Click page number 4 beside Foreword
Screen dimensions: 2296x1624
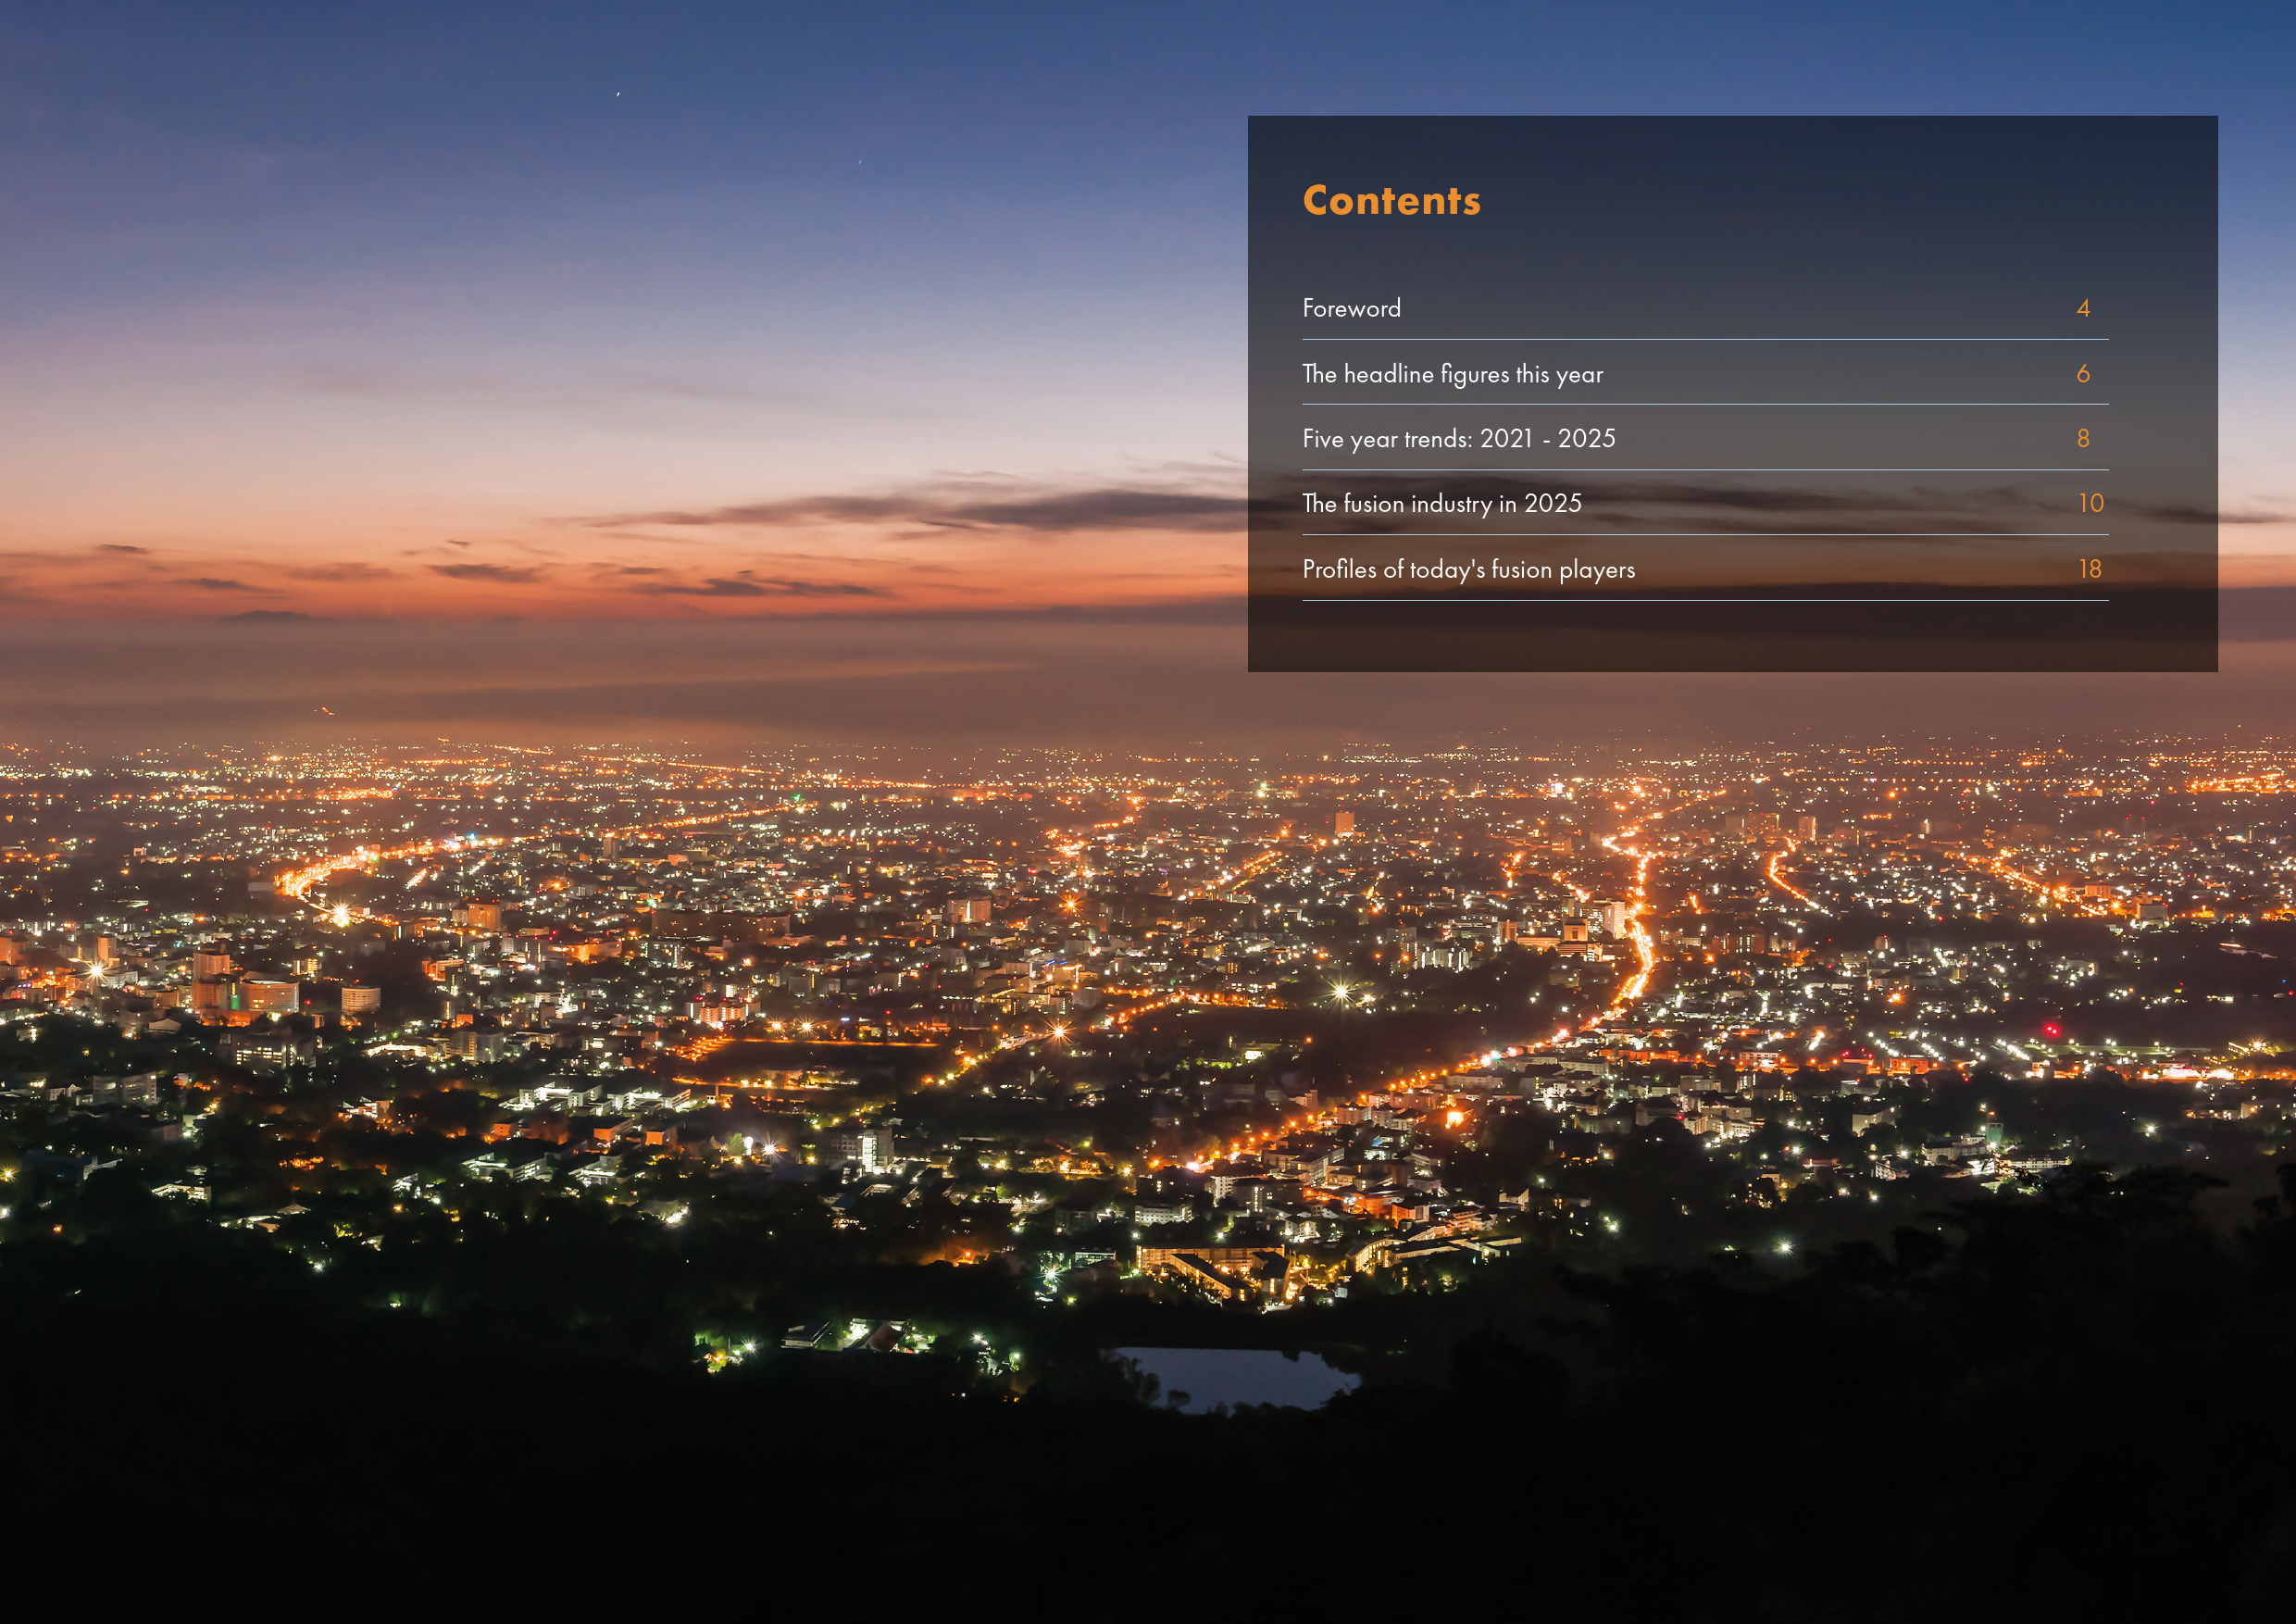point(2083,309)
